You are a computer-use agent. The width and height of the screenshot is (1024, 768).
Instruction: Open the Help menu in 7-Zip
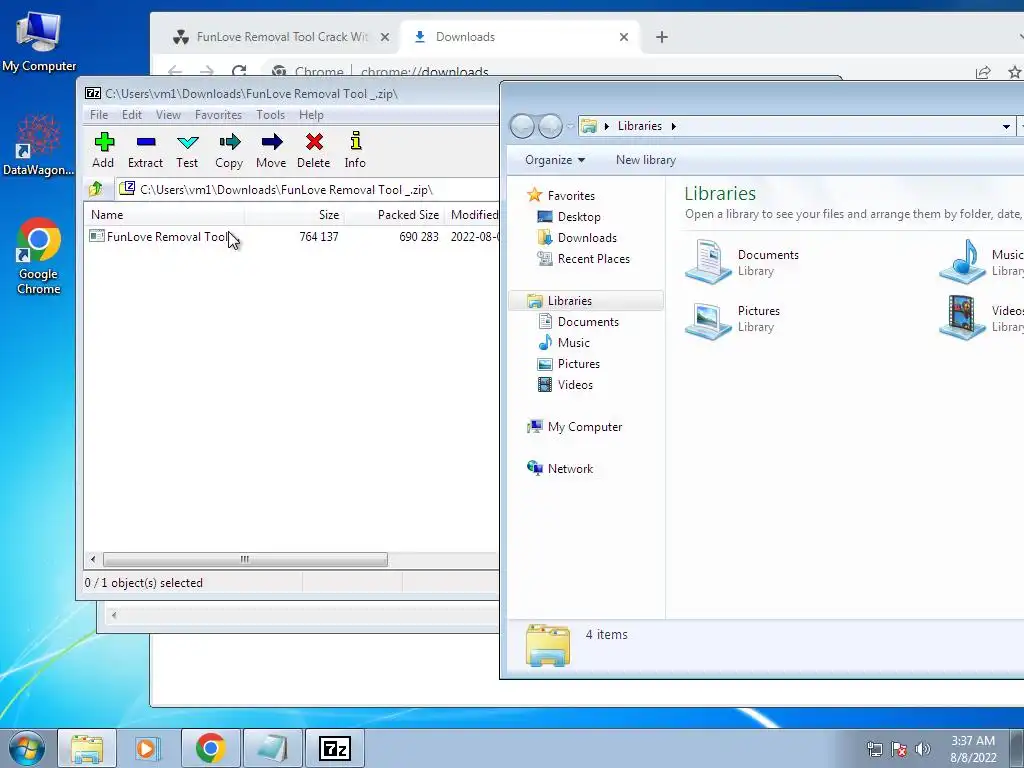pyautogui.click(x=312, y=115)
